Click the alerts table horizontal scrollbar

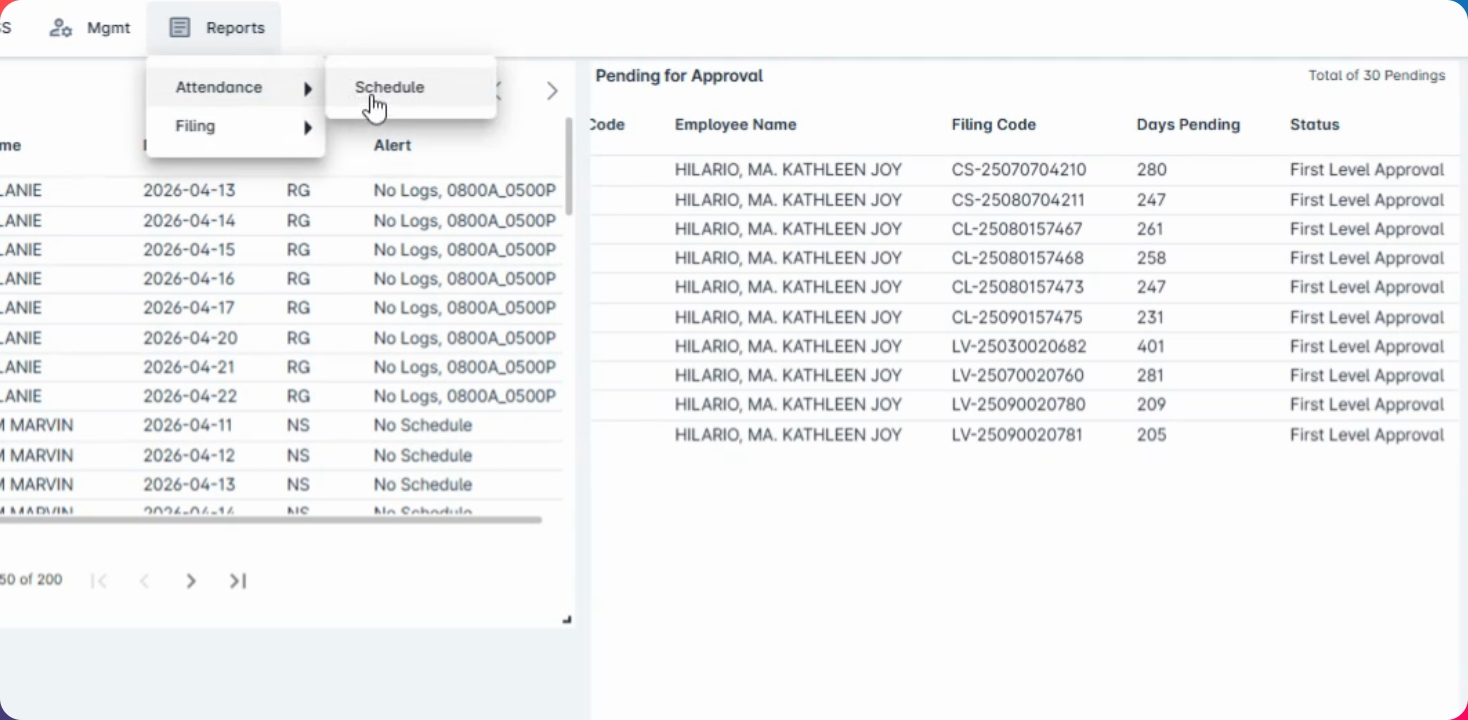[270, 520]
